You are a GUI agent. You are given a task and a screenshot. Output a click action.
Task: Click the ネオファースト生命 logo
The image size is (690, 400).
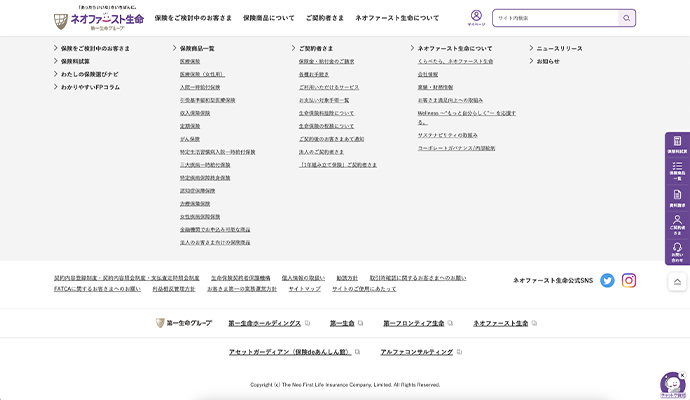[x=98, y=18]
